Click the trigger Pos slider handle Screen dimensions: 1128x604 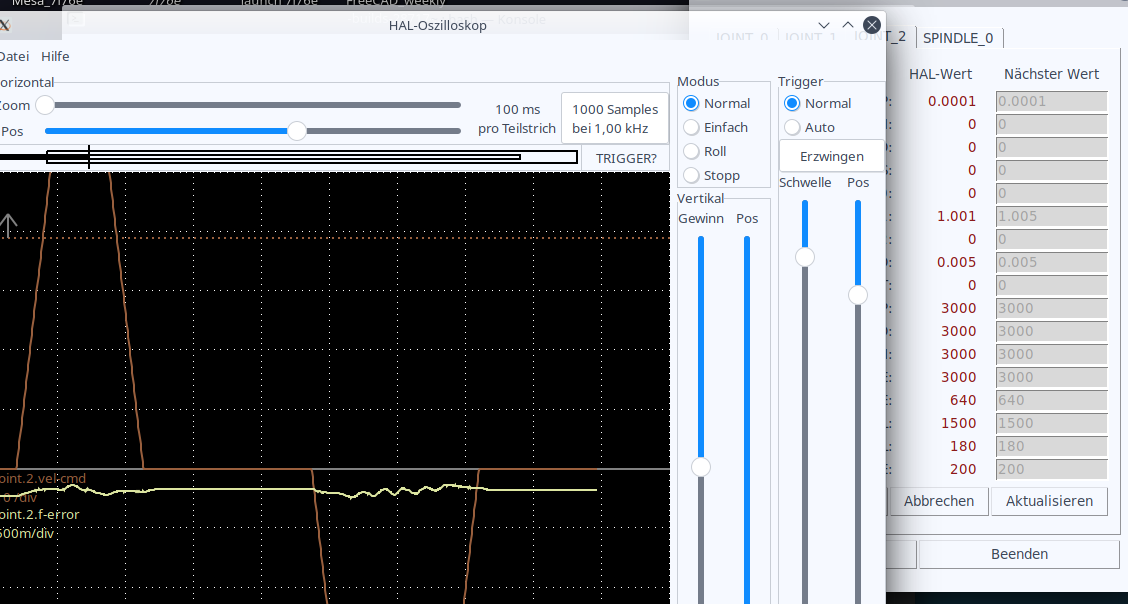click(858, 295)
